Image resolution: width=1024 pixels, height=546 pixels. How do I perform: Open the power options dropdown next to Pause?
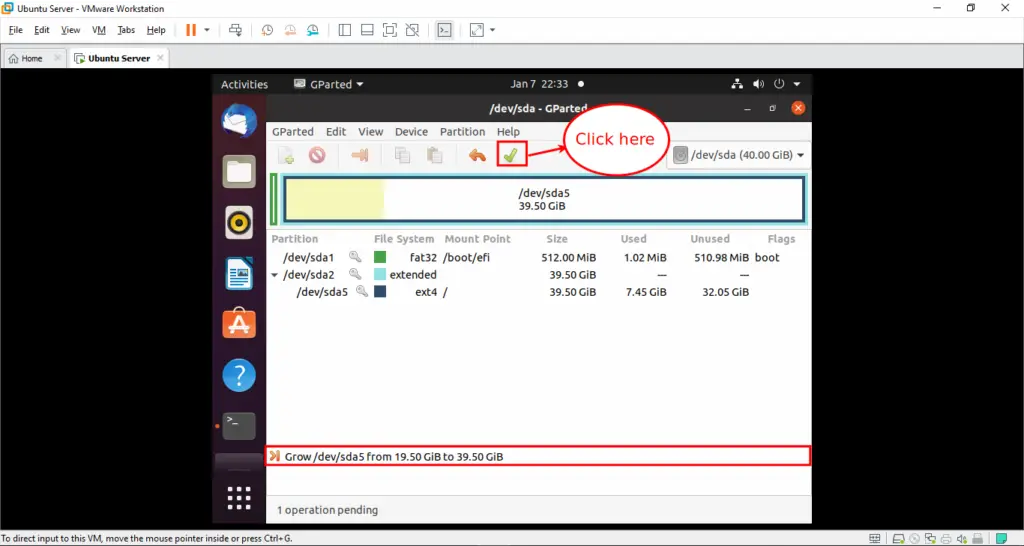(207, 30)
